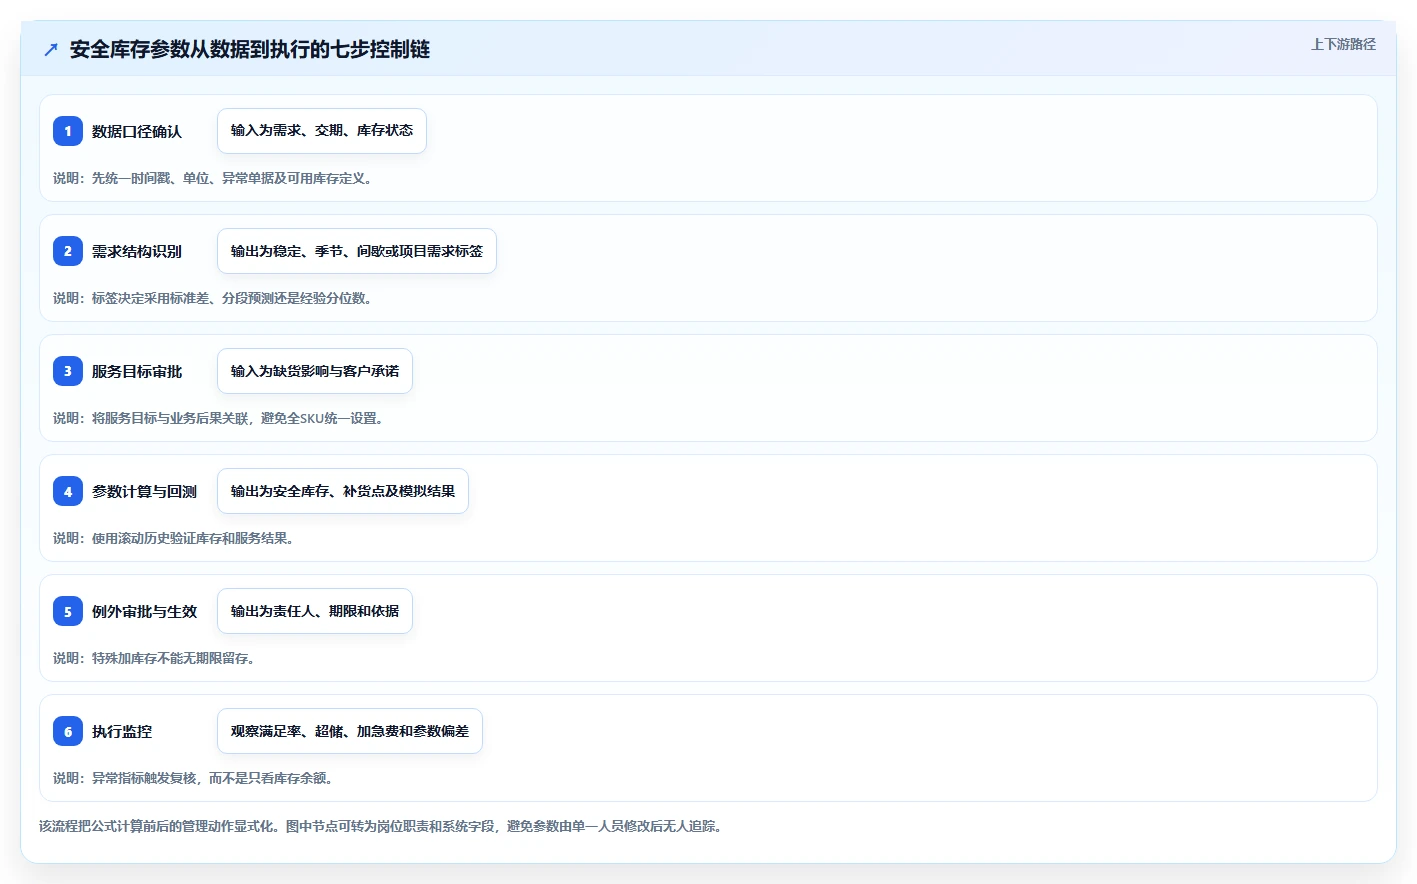Click the 输入为需求、交期、库存状态 tag

pyautogui.click(x=322, y=131)
